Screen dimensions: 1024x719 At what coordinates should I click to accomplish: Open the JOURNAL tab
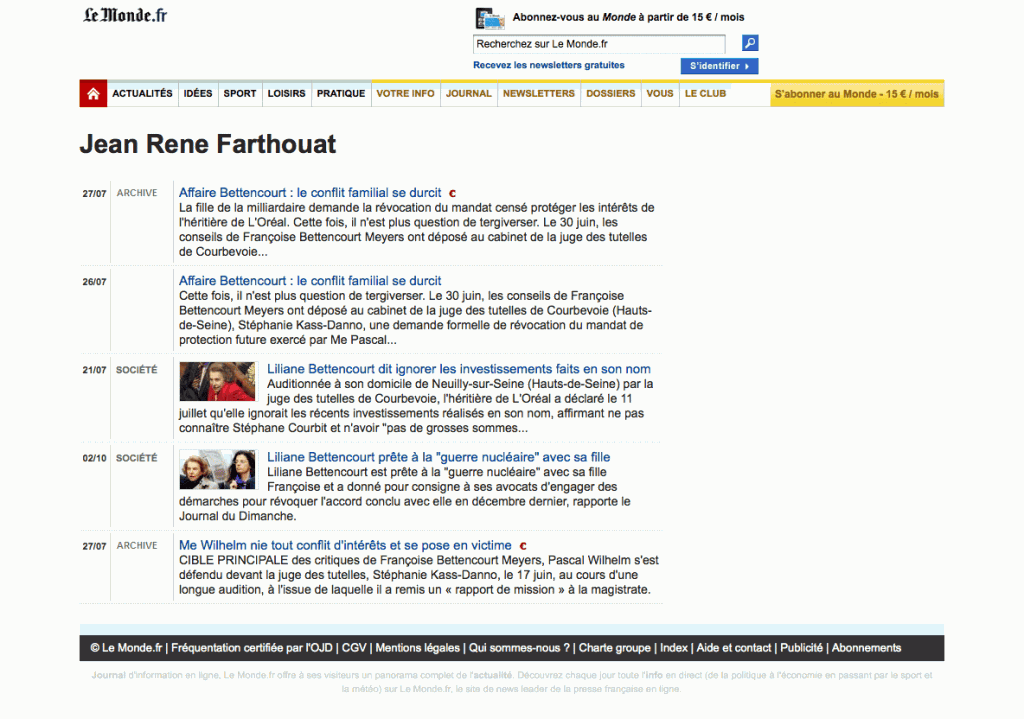pyautogui.click(x=469, y=93)
